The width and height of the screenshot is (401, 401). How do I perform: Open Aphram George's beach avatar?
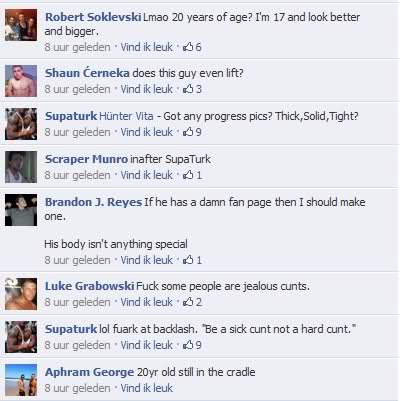click(21, 380)
